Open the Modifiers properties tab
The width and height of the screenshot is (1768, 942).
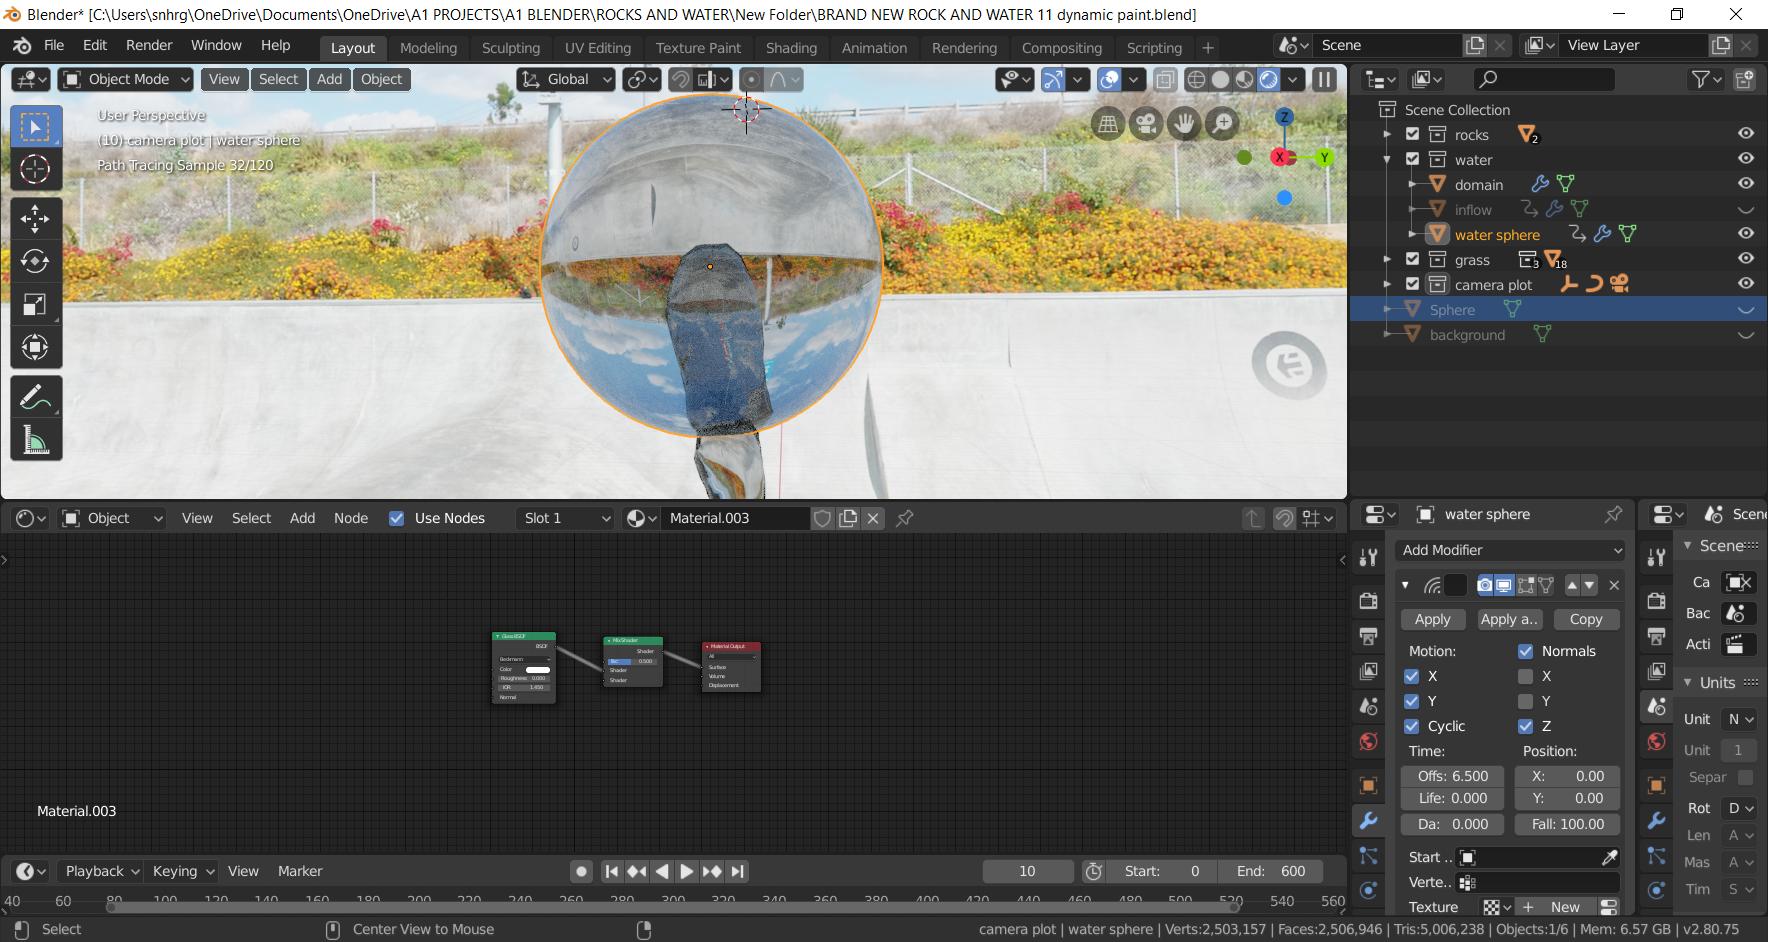1368,821
